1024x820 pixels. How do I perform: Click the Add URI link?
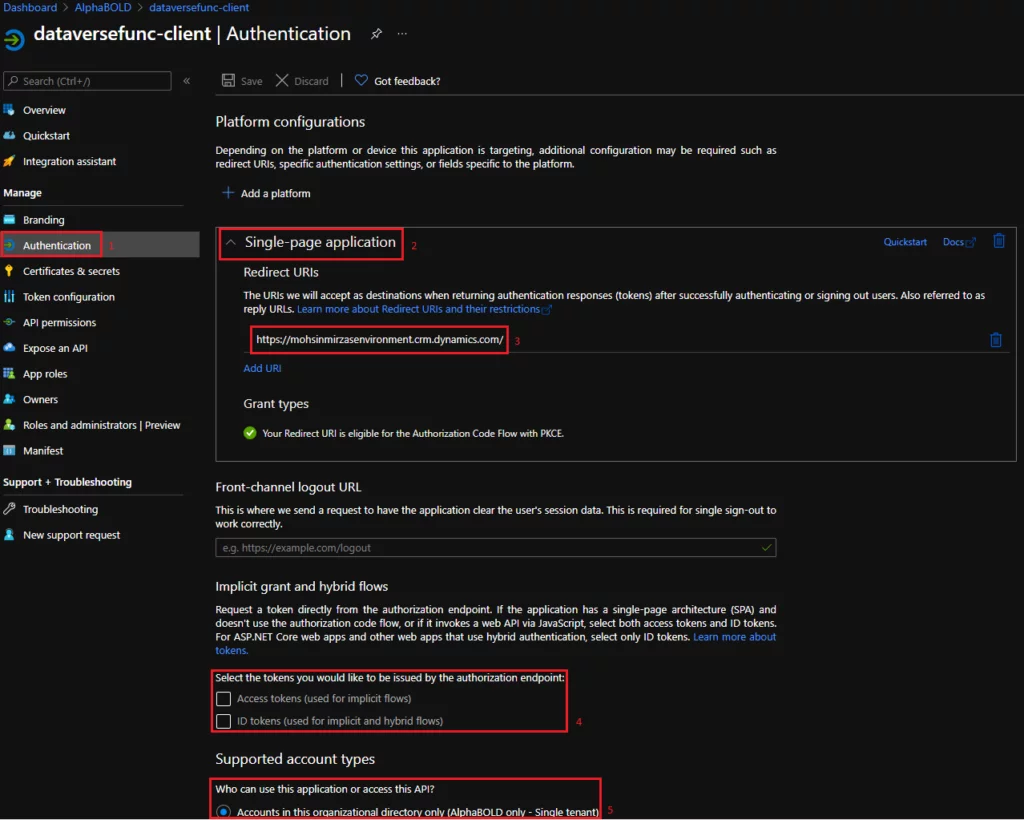click(263, 368)
